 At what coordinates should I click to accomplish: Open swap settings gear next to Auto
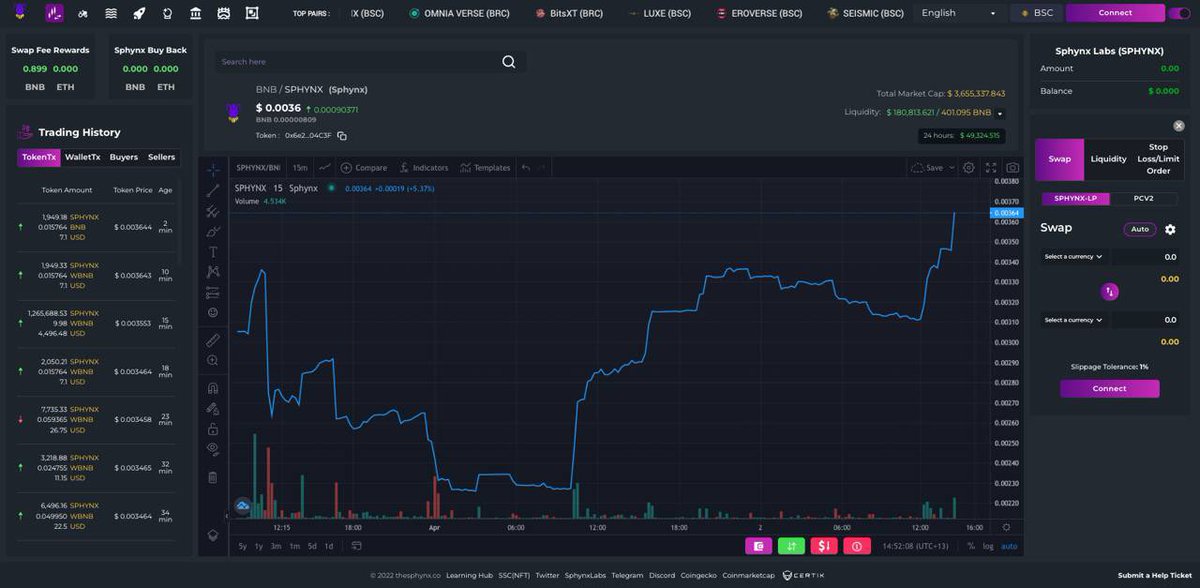coord(1170,229)
